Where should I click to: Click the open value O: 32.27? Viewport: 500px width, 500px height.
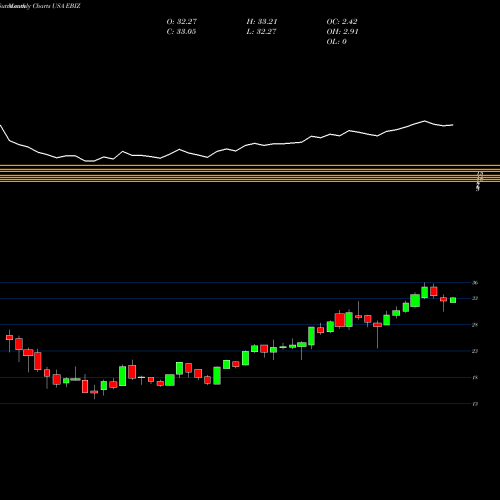tap(182, 22)
